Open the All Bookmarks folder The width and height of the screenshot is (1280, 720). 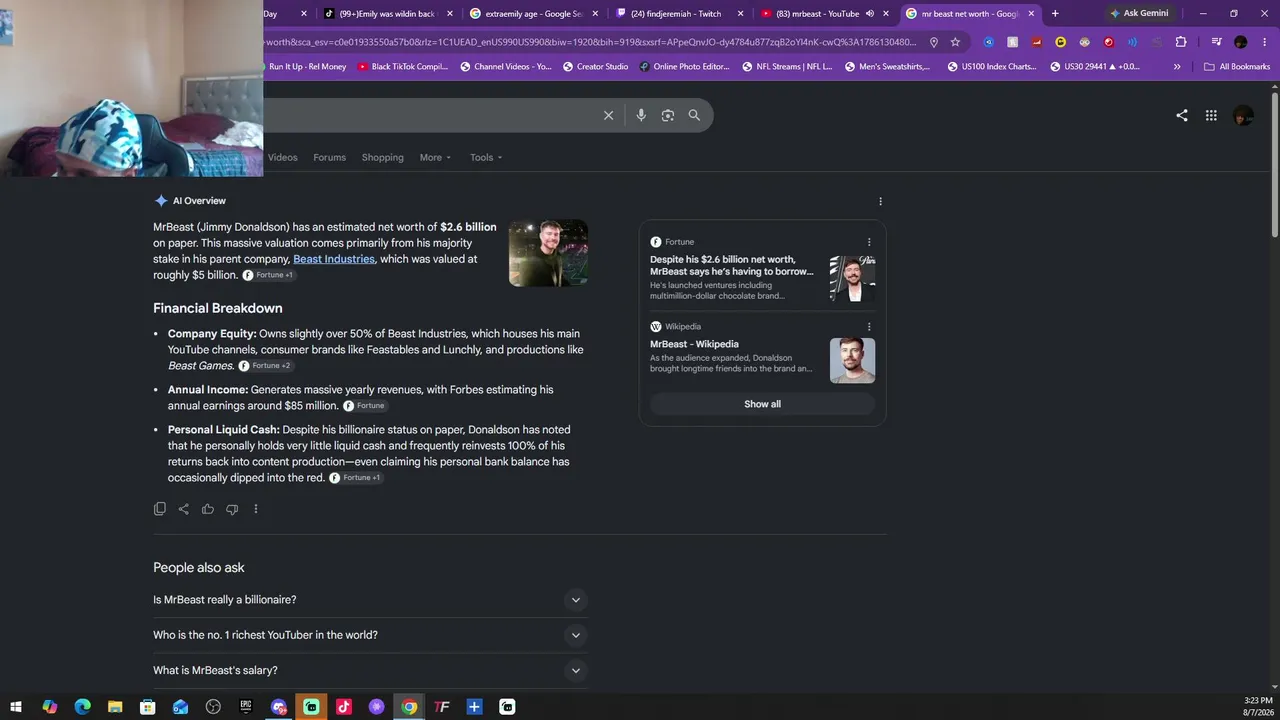pos(1237,67)
